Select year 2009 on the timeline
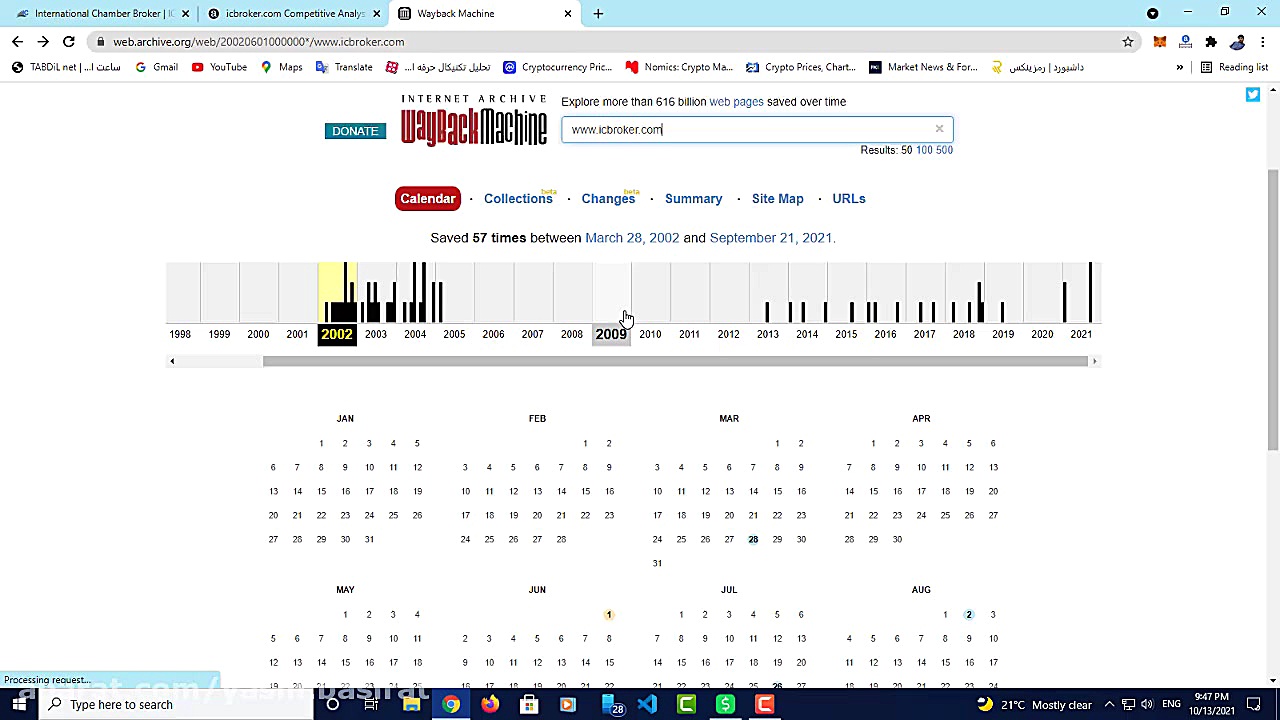The image size is (1280, 720). 611,334
